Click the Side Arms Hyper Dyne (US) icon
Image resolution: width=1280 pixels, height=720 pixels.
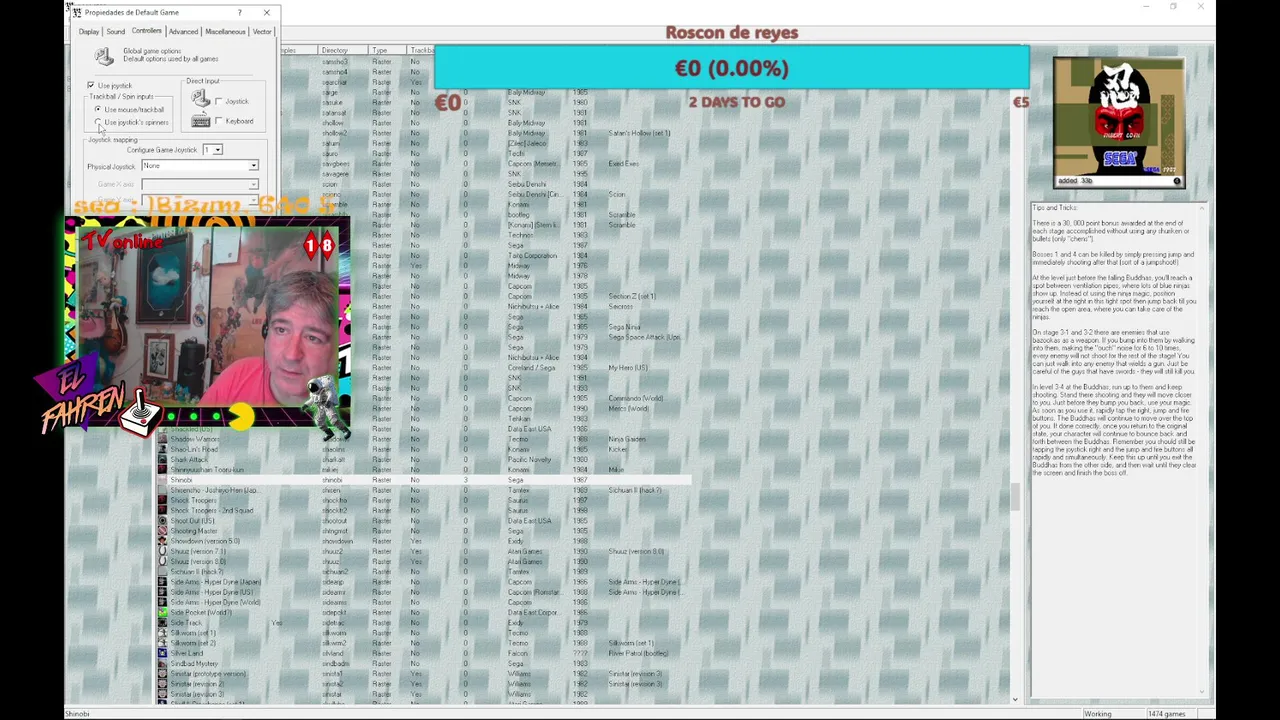[x=162, y=592]
